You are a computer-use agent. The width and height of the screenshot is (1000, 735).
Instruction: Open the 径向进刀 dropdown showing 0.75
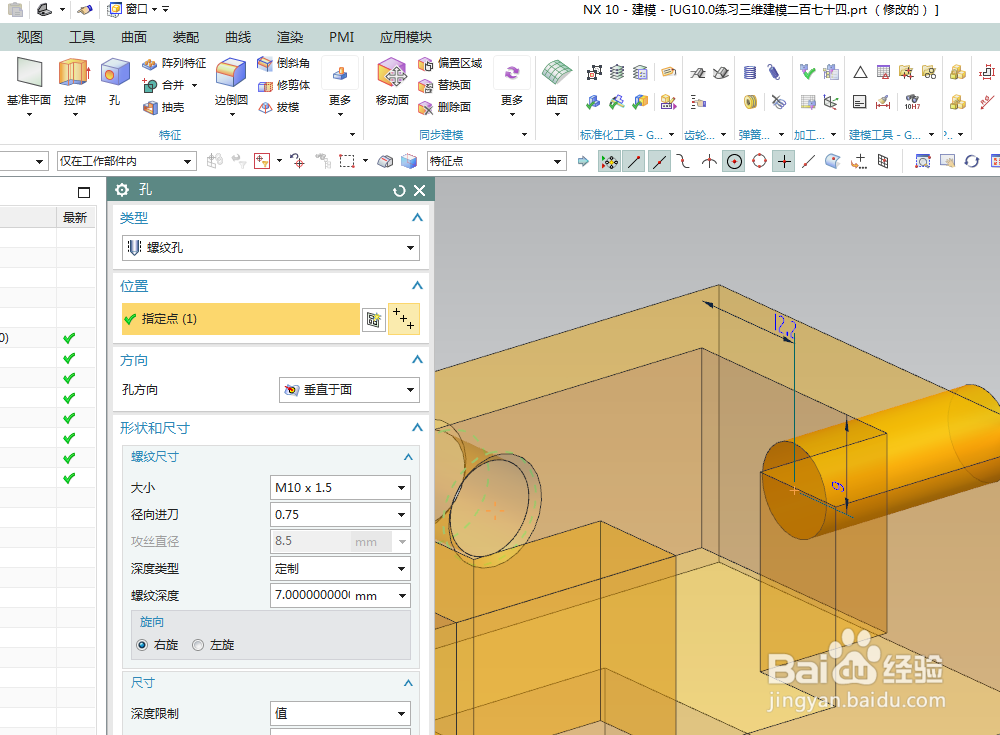(x=340, y=515)
